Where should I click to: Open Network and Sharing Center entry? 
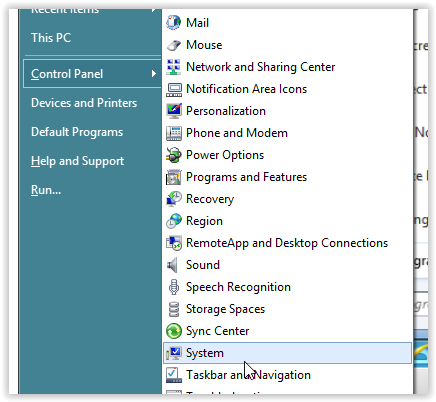pyautogui.click(x=288, y=67)
